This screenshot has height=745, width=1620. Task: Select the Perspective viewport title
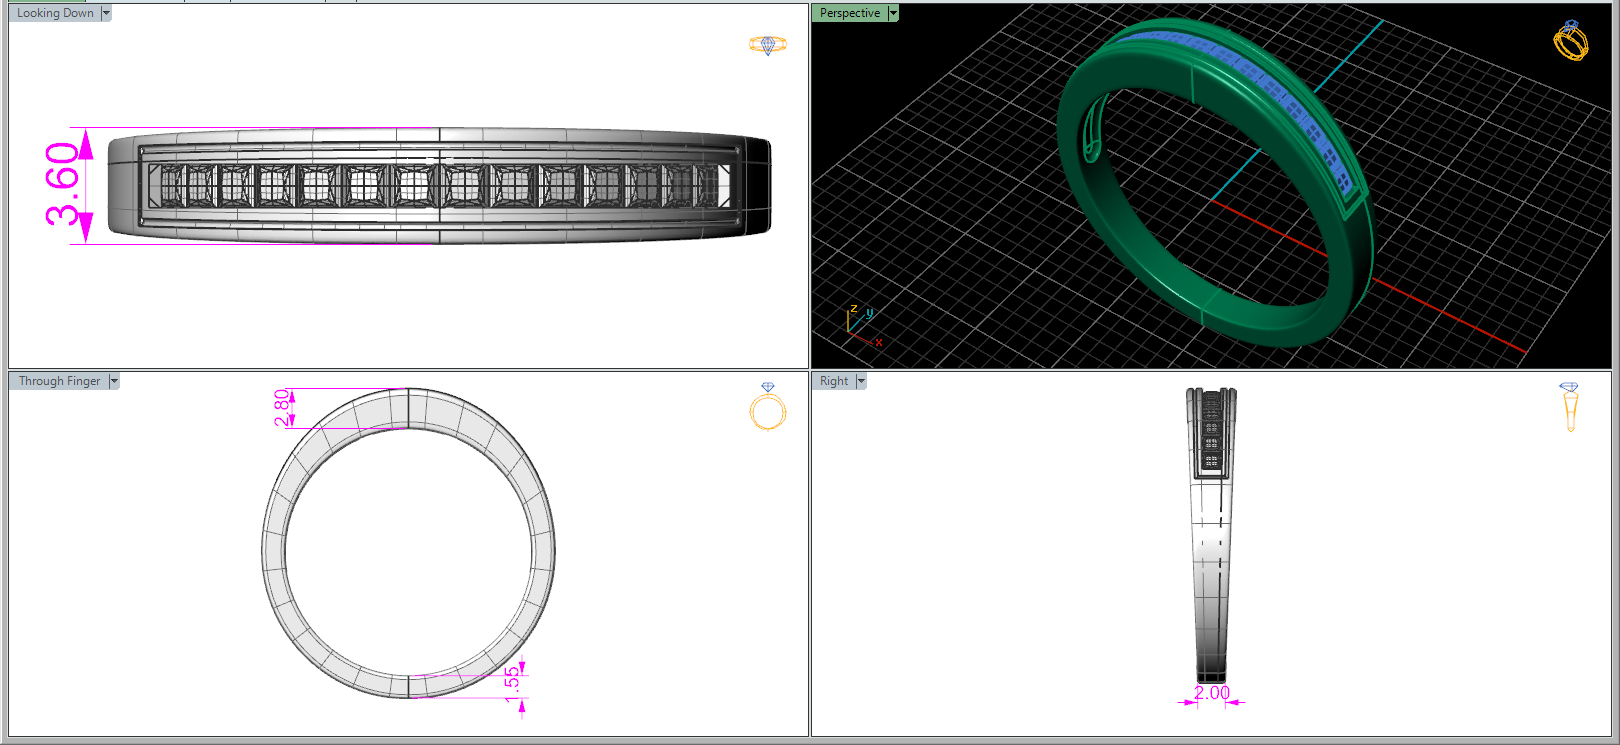coord(850,13)
